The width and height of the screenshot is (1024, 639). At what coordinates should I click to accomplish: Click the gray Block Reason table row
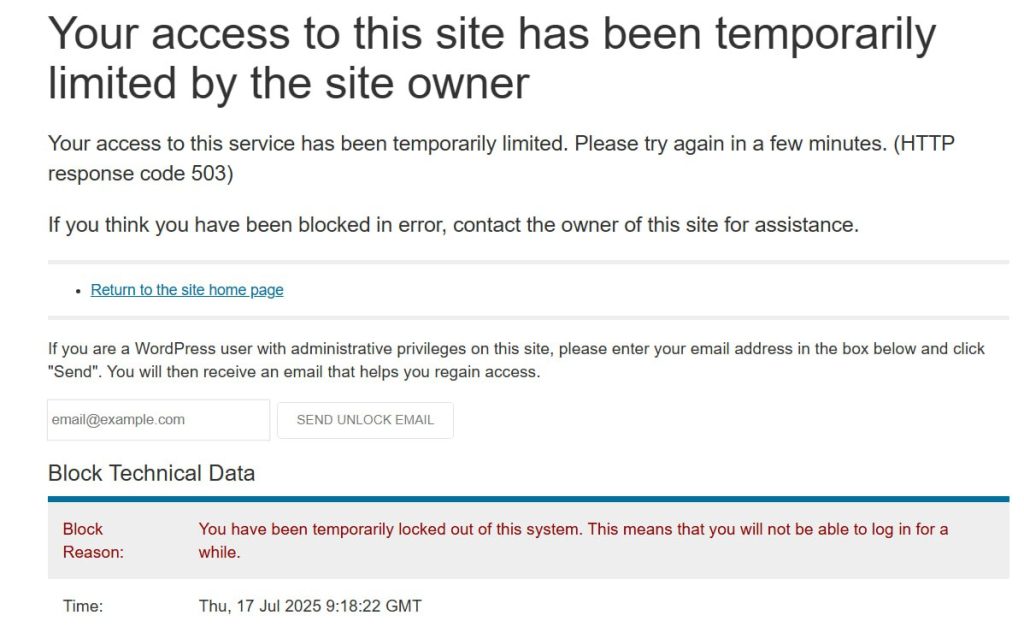coord(528,540)
